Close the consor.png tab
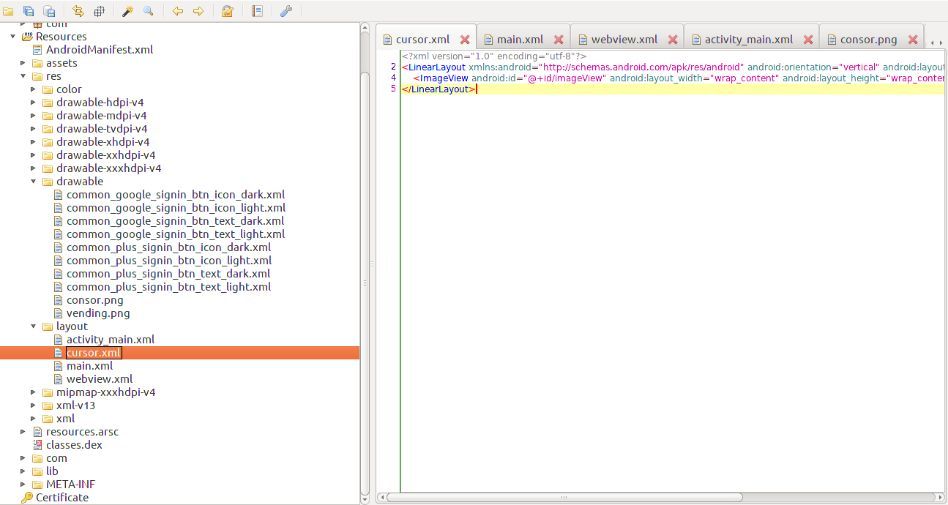 point(913,39)
